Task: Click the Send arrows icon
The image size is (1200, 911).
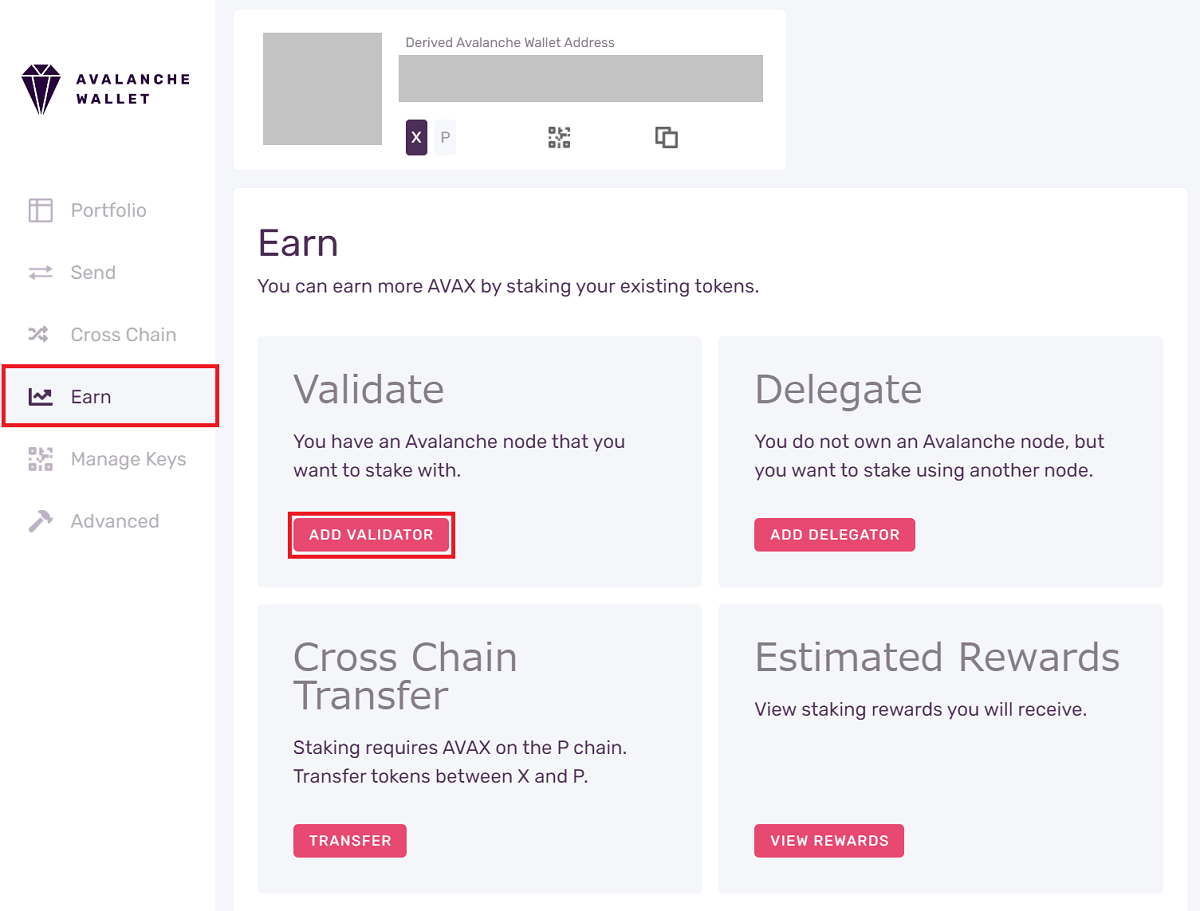Action: [x=40, y=272]
